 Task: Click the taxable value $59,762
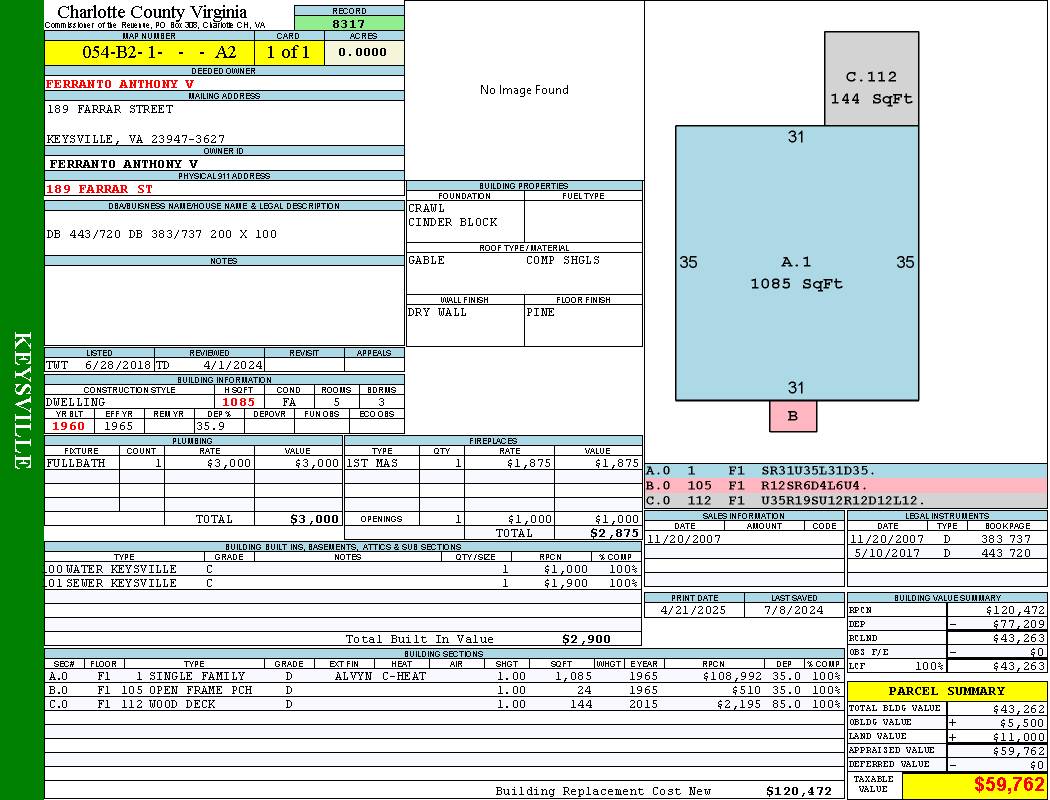tap(1009, 785)
